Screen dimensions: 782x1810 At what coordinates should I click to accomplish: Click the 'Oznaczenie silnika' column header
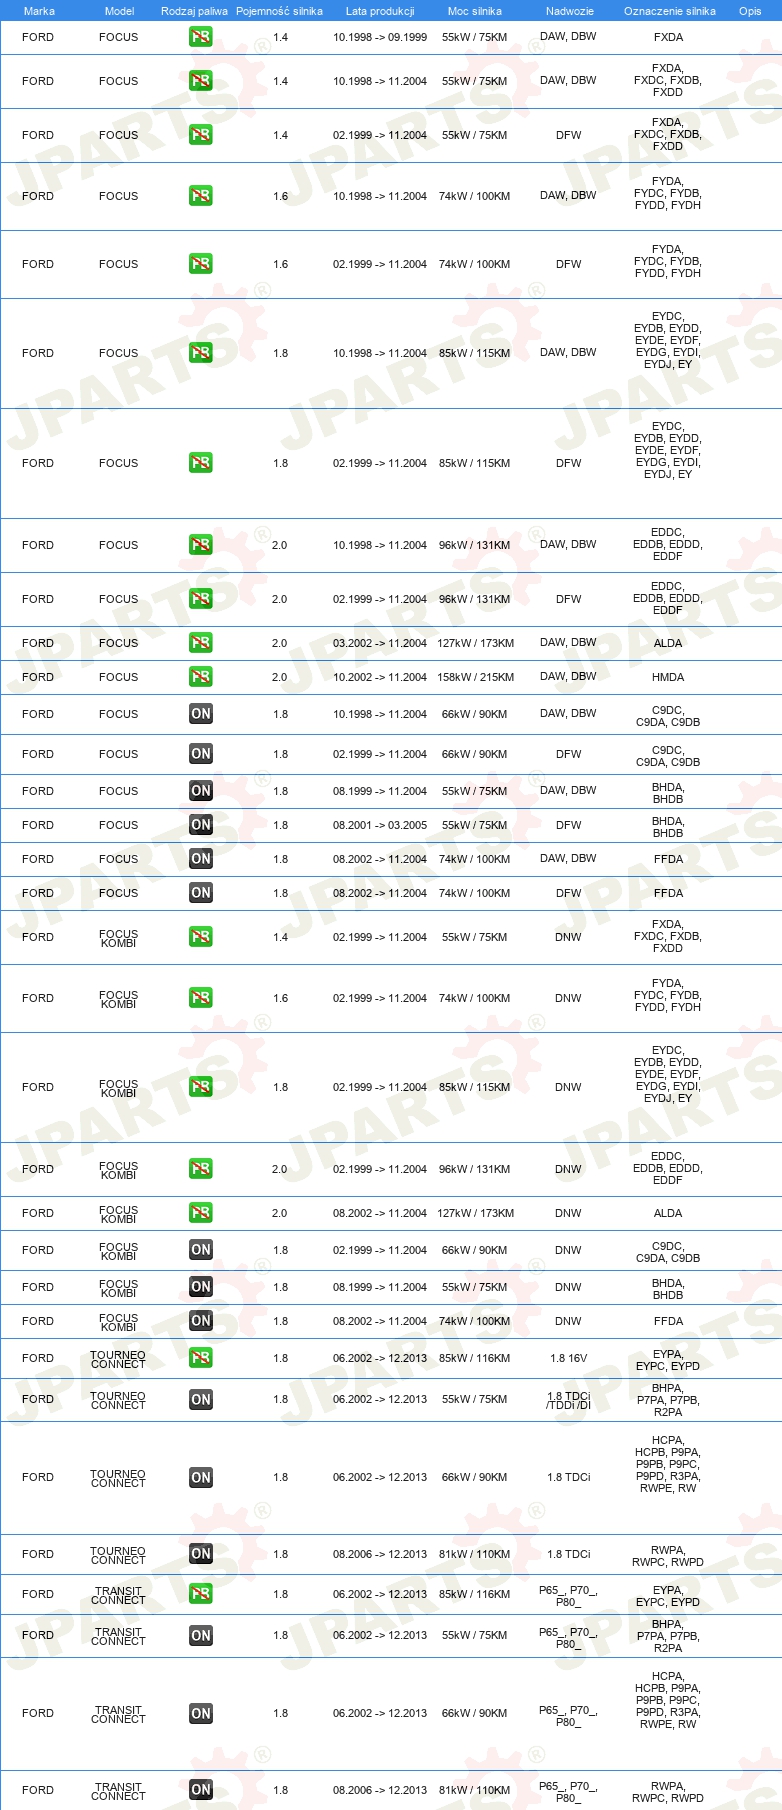coord(670,11)
